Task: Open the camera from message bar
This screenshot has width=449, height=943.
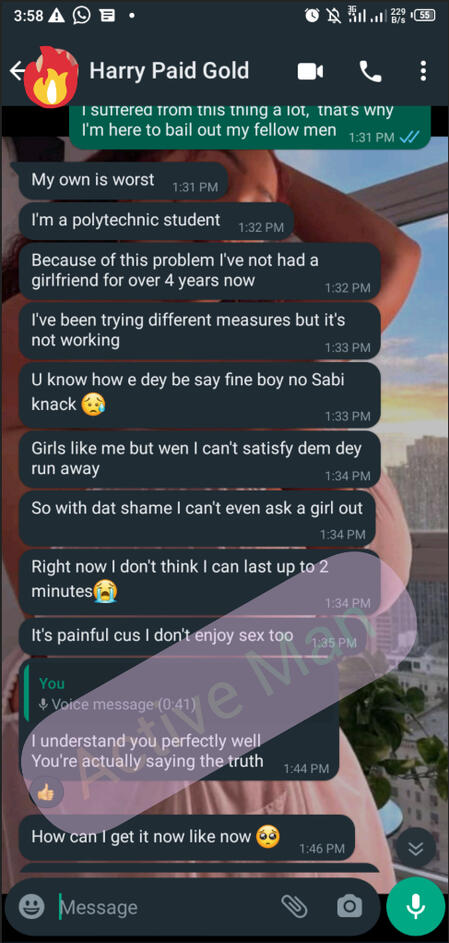Action: tap(349, 906)
